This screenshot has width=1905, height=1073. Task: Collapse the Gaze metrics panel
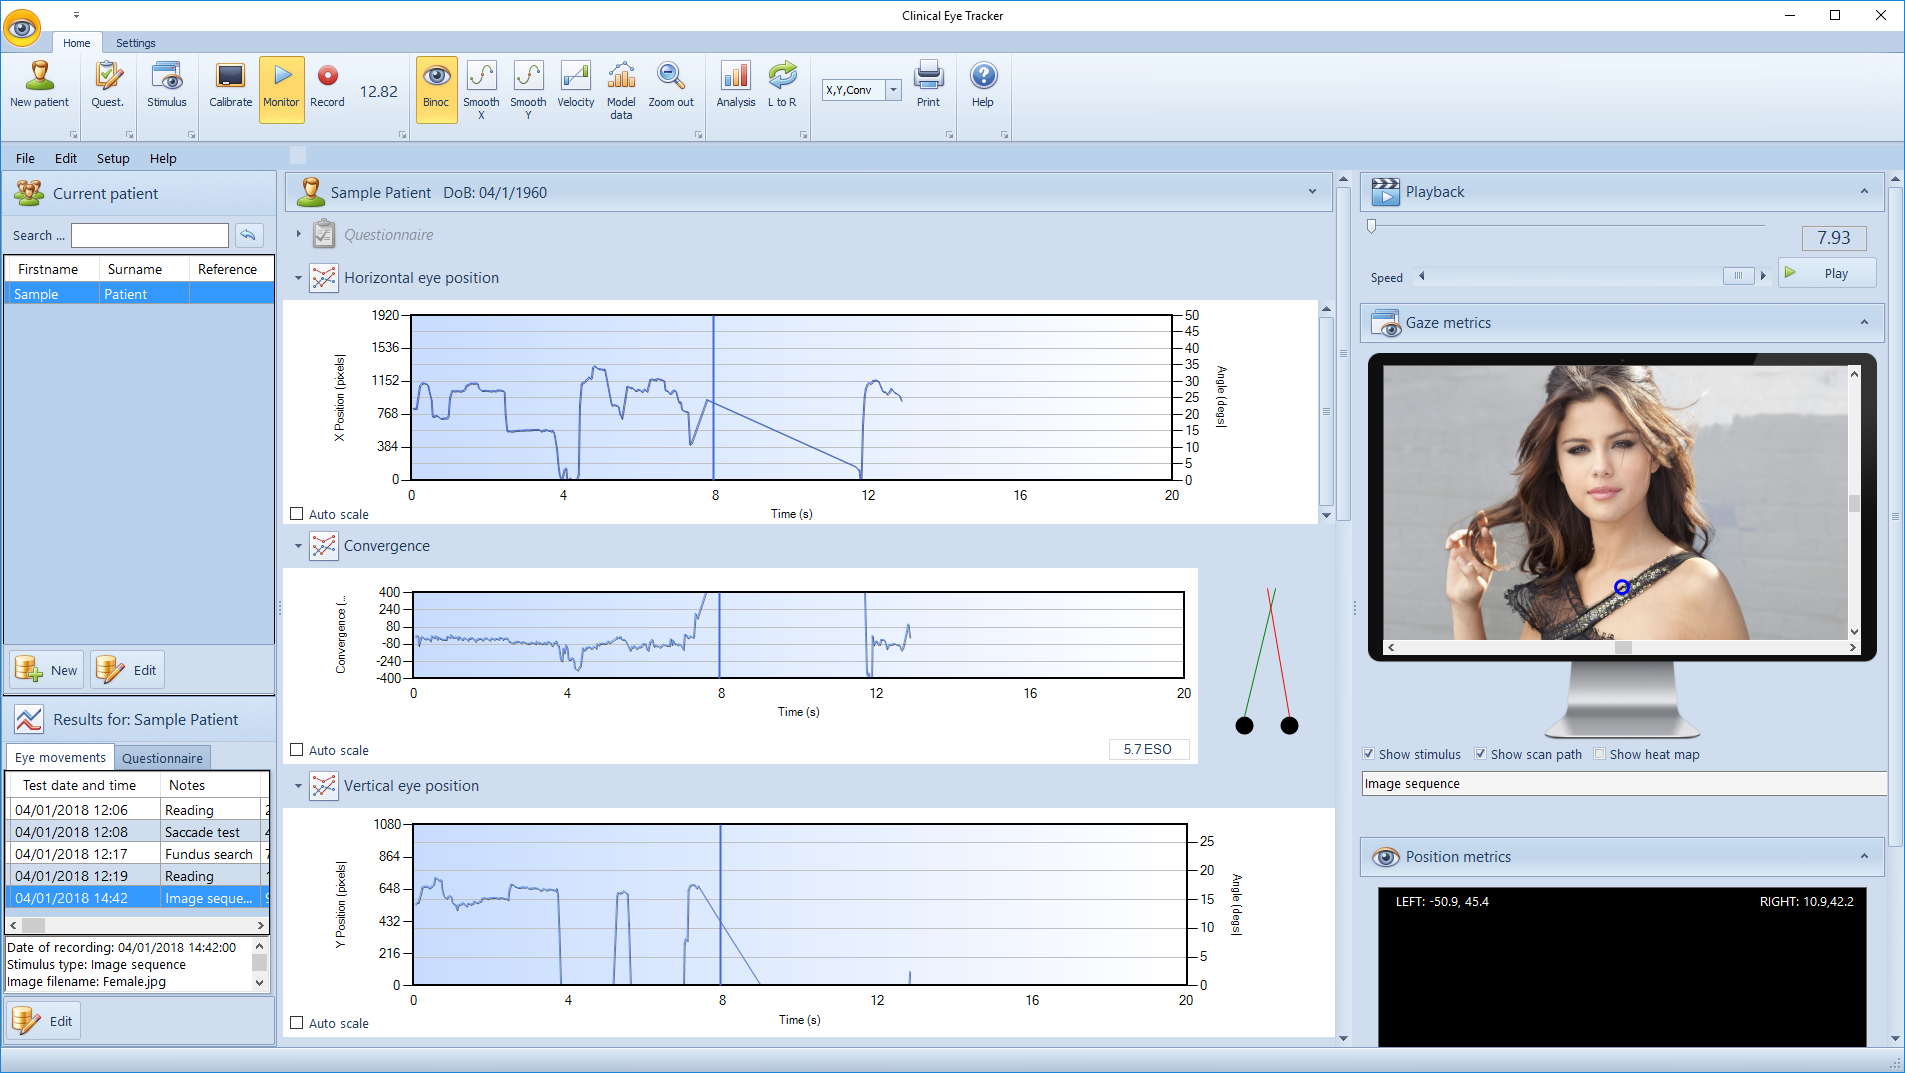click(1864, 322)
